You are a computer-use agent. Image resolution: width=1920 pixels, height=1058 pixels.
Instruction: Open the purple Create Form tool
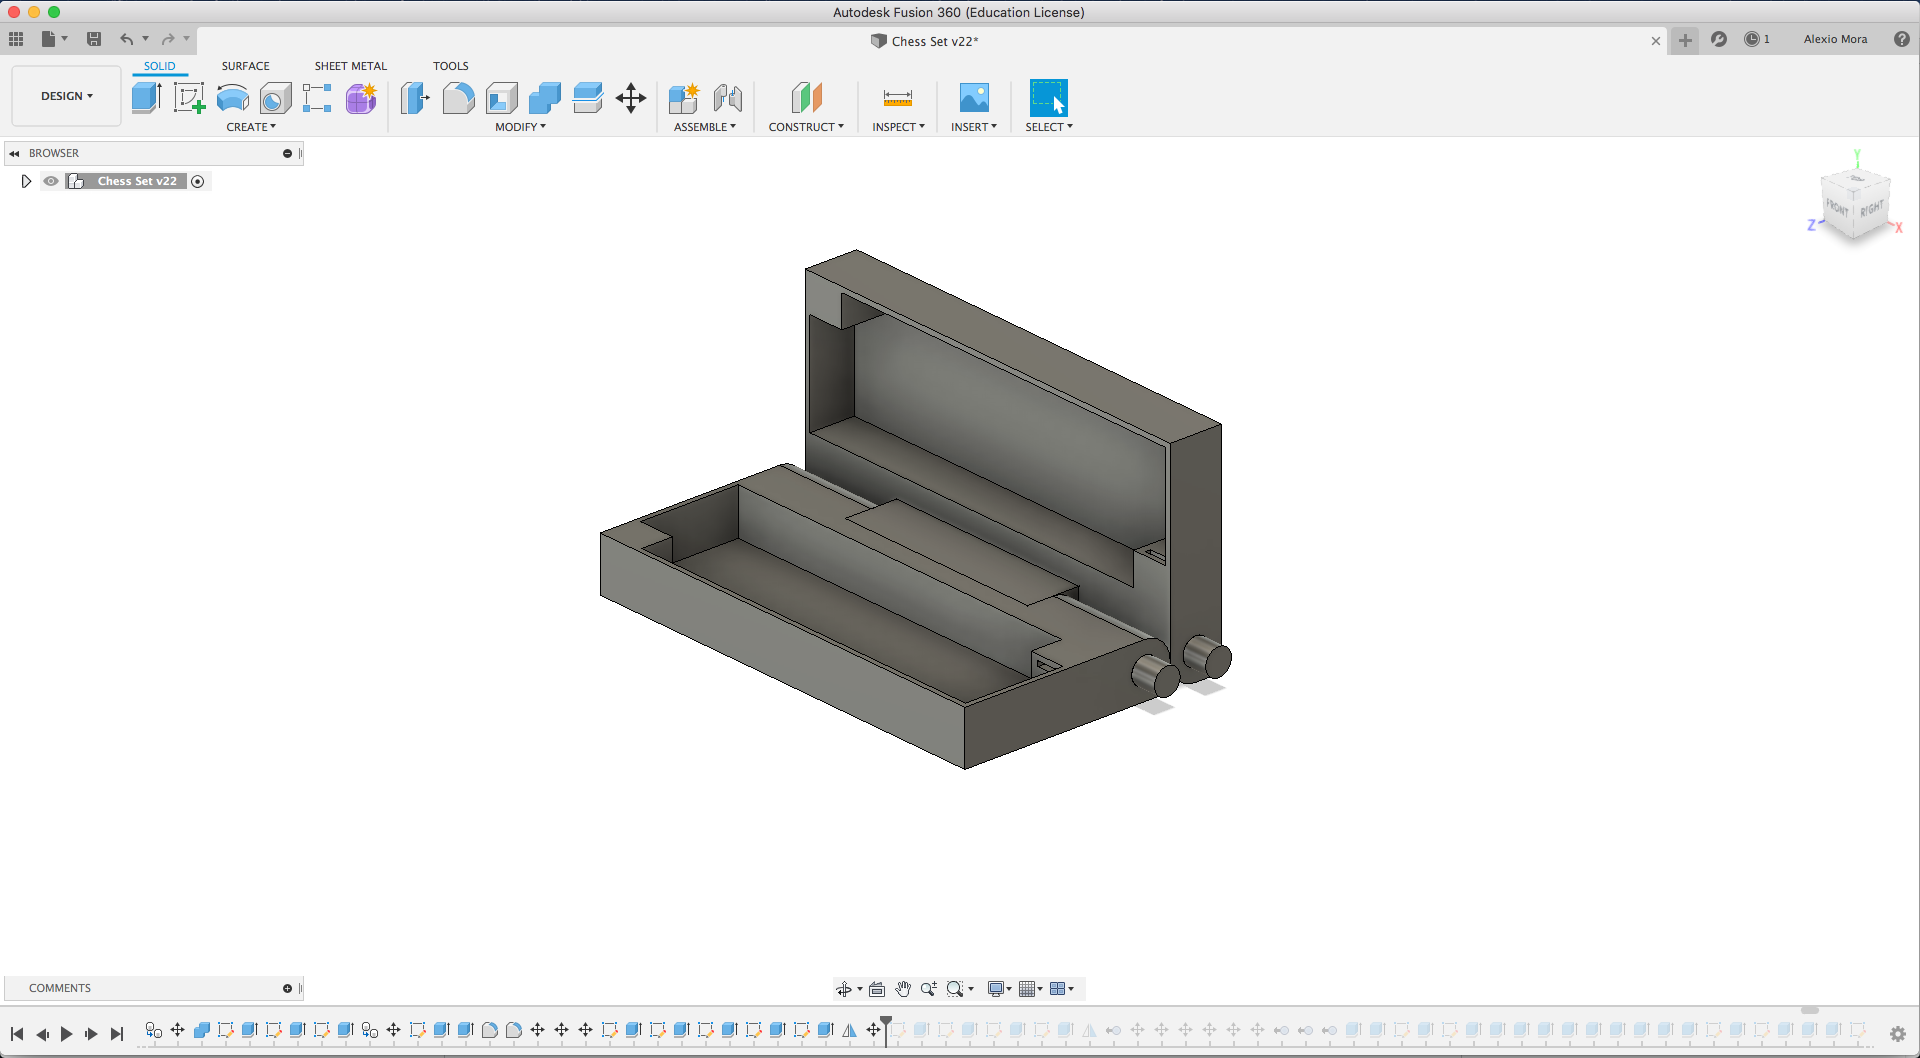(361, 98)
